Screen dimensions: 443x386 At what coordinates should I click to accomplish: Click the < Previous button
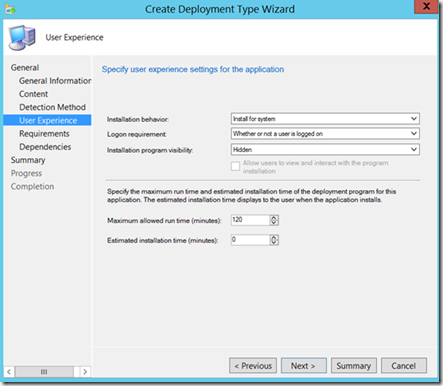(253, 366)
